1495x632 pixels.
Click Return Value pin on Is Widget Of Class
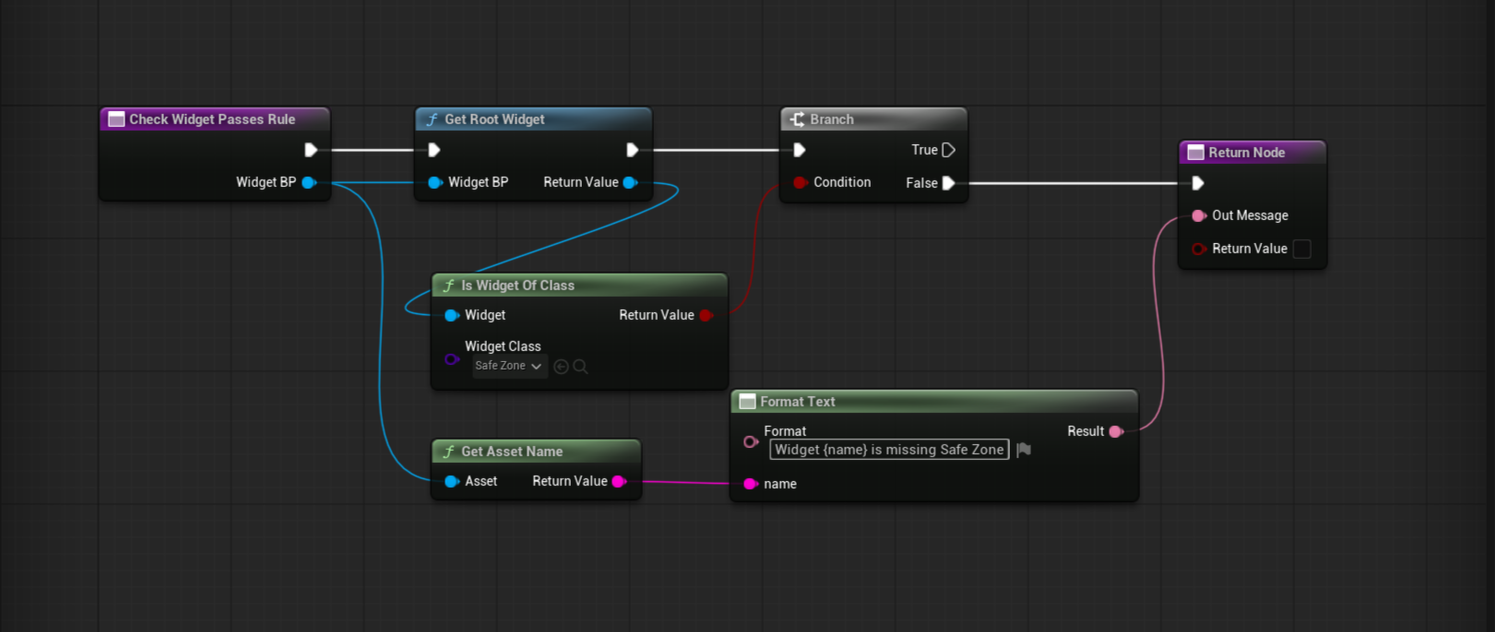pos(706,315)
